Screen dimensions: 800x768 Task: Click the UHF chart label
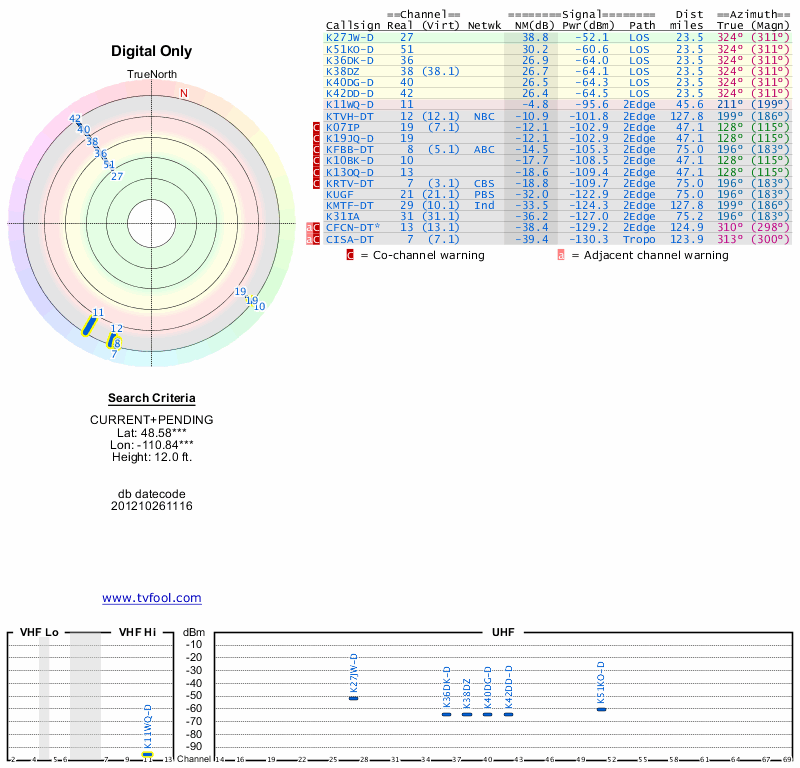click(x=503, y=632)
